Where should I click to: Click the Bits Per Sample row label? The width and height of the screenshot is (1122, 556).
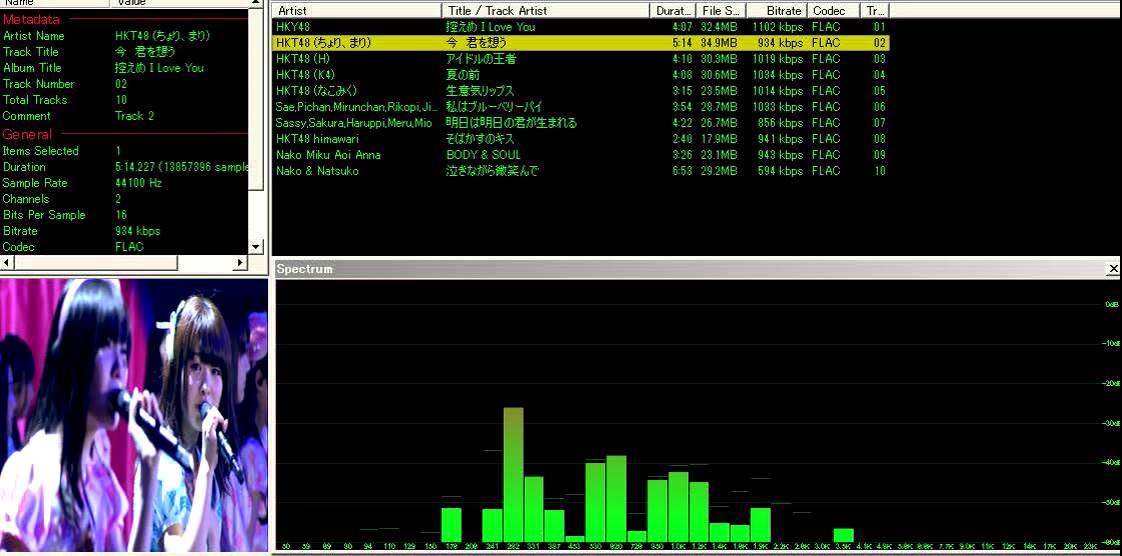[44, 215]
